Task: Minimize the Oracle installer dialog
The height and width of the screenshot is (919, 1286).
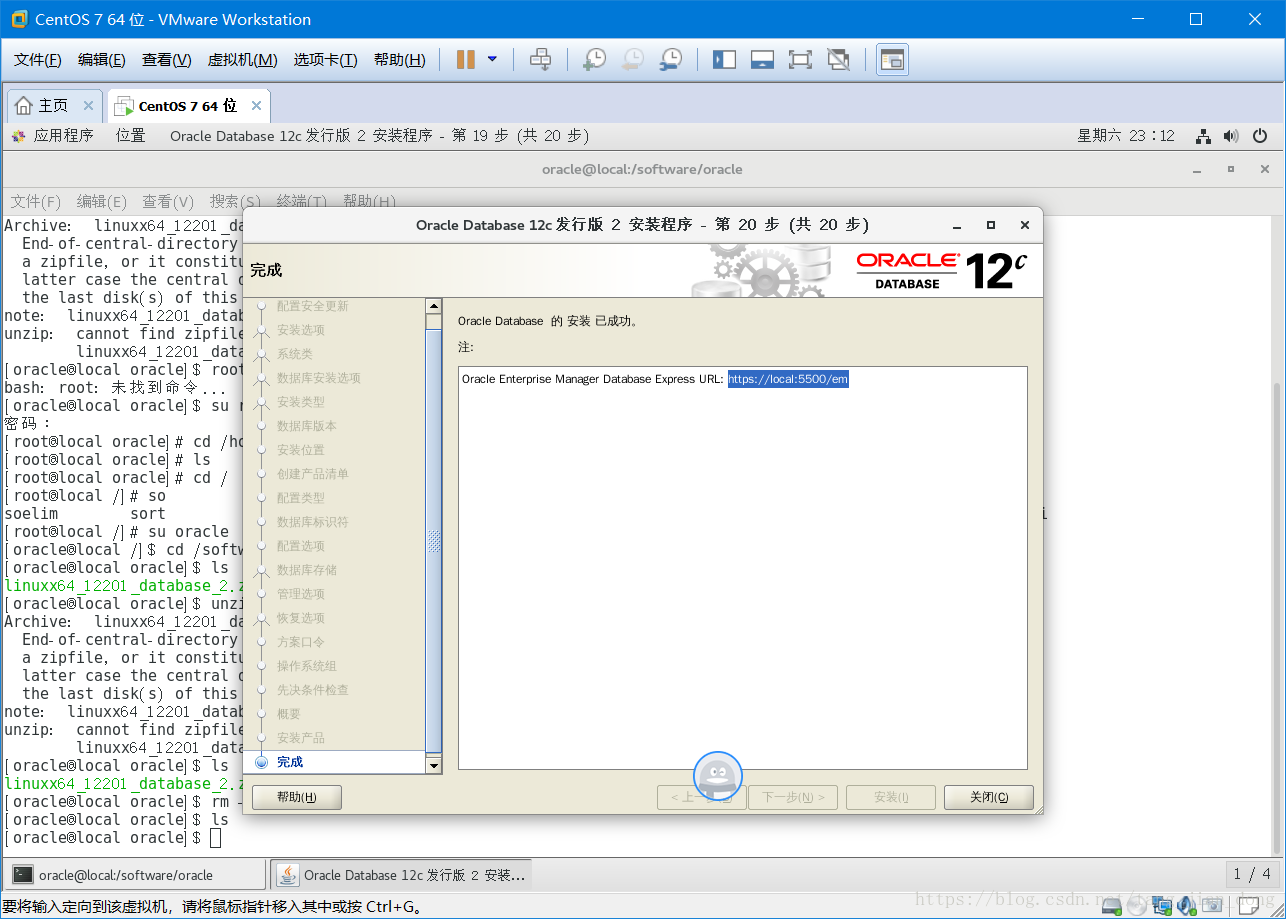Action: click(x=957, y=225)
